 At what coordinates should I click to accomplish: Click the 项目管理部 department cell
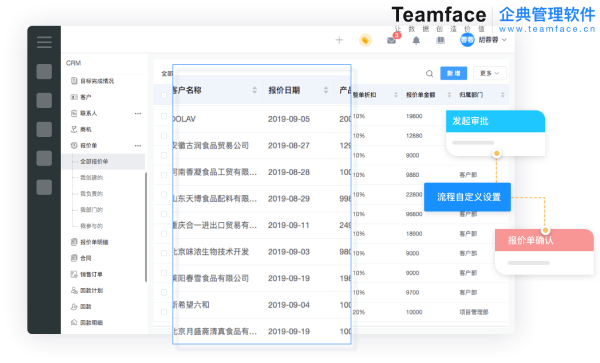[474, 312]
